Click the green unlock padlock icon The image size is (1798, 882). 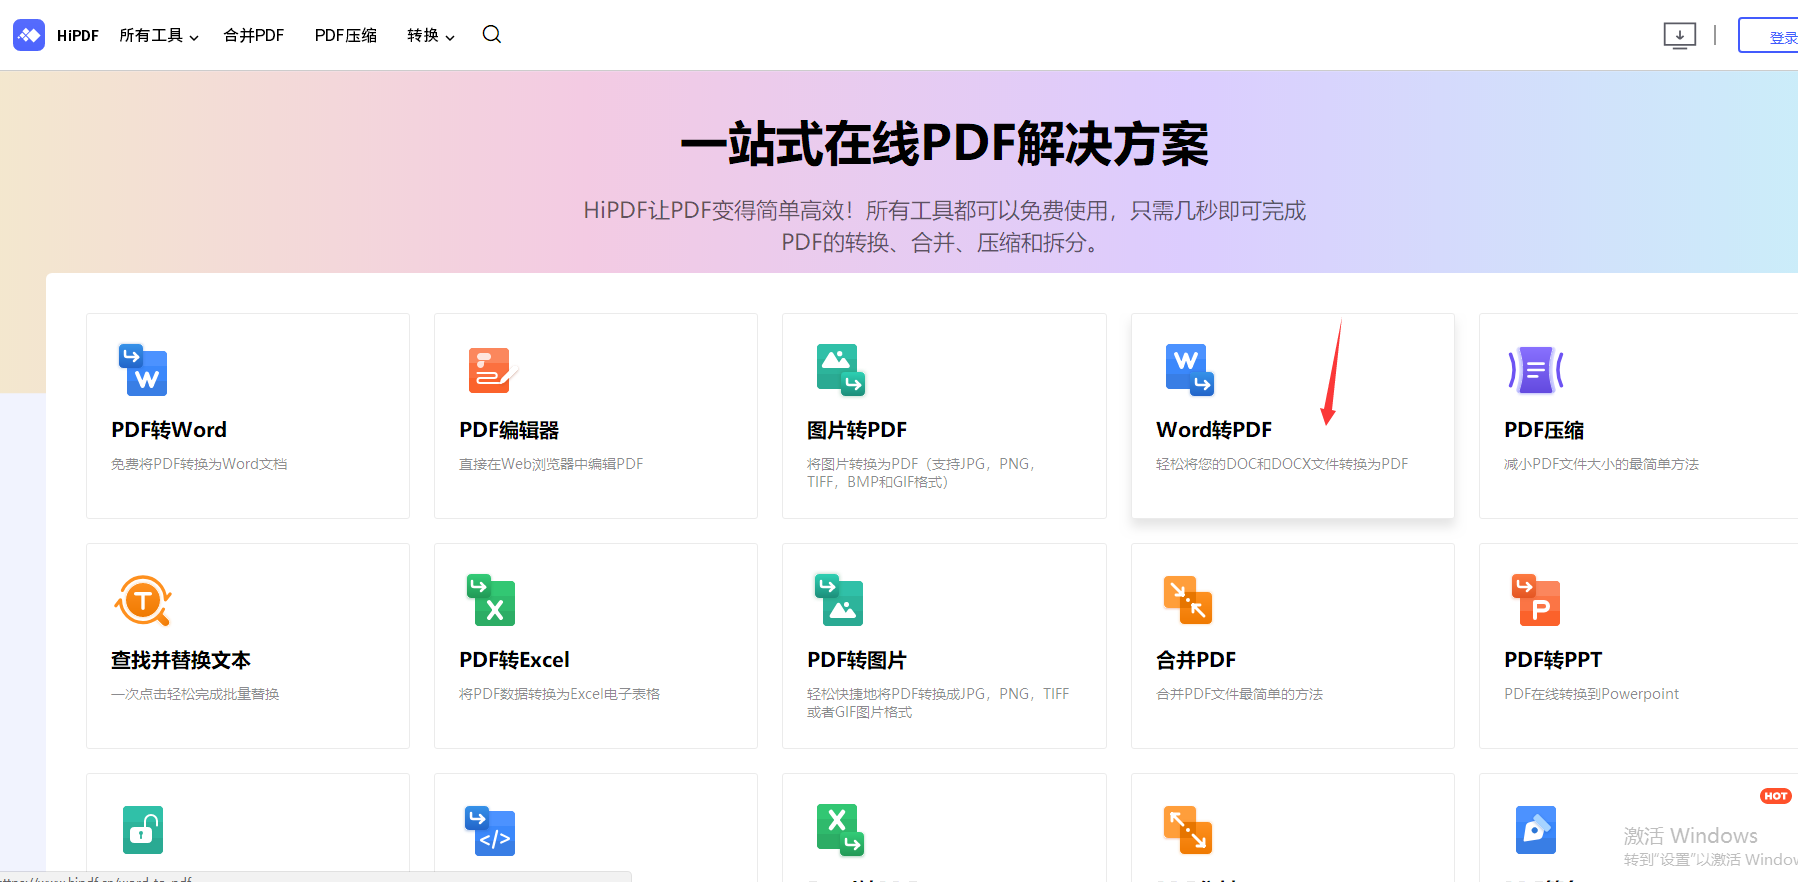click(x=143, y=830)
